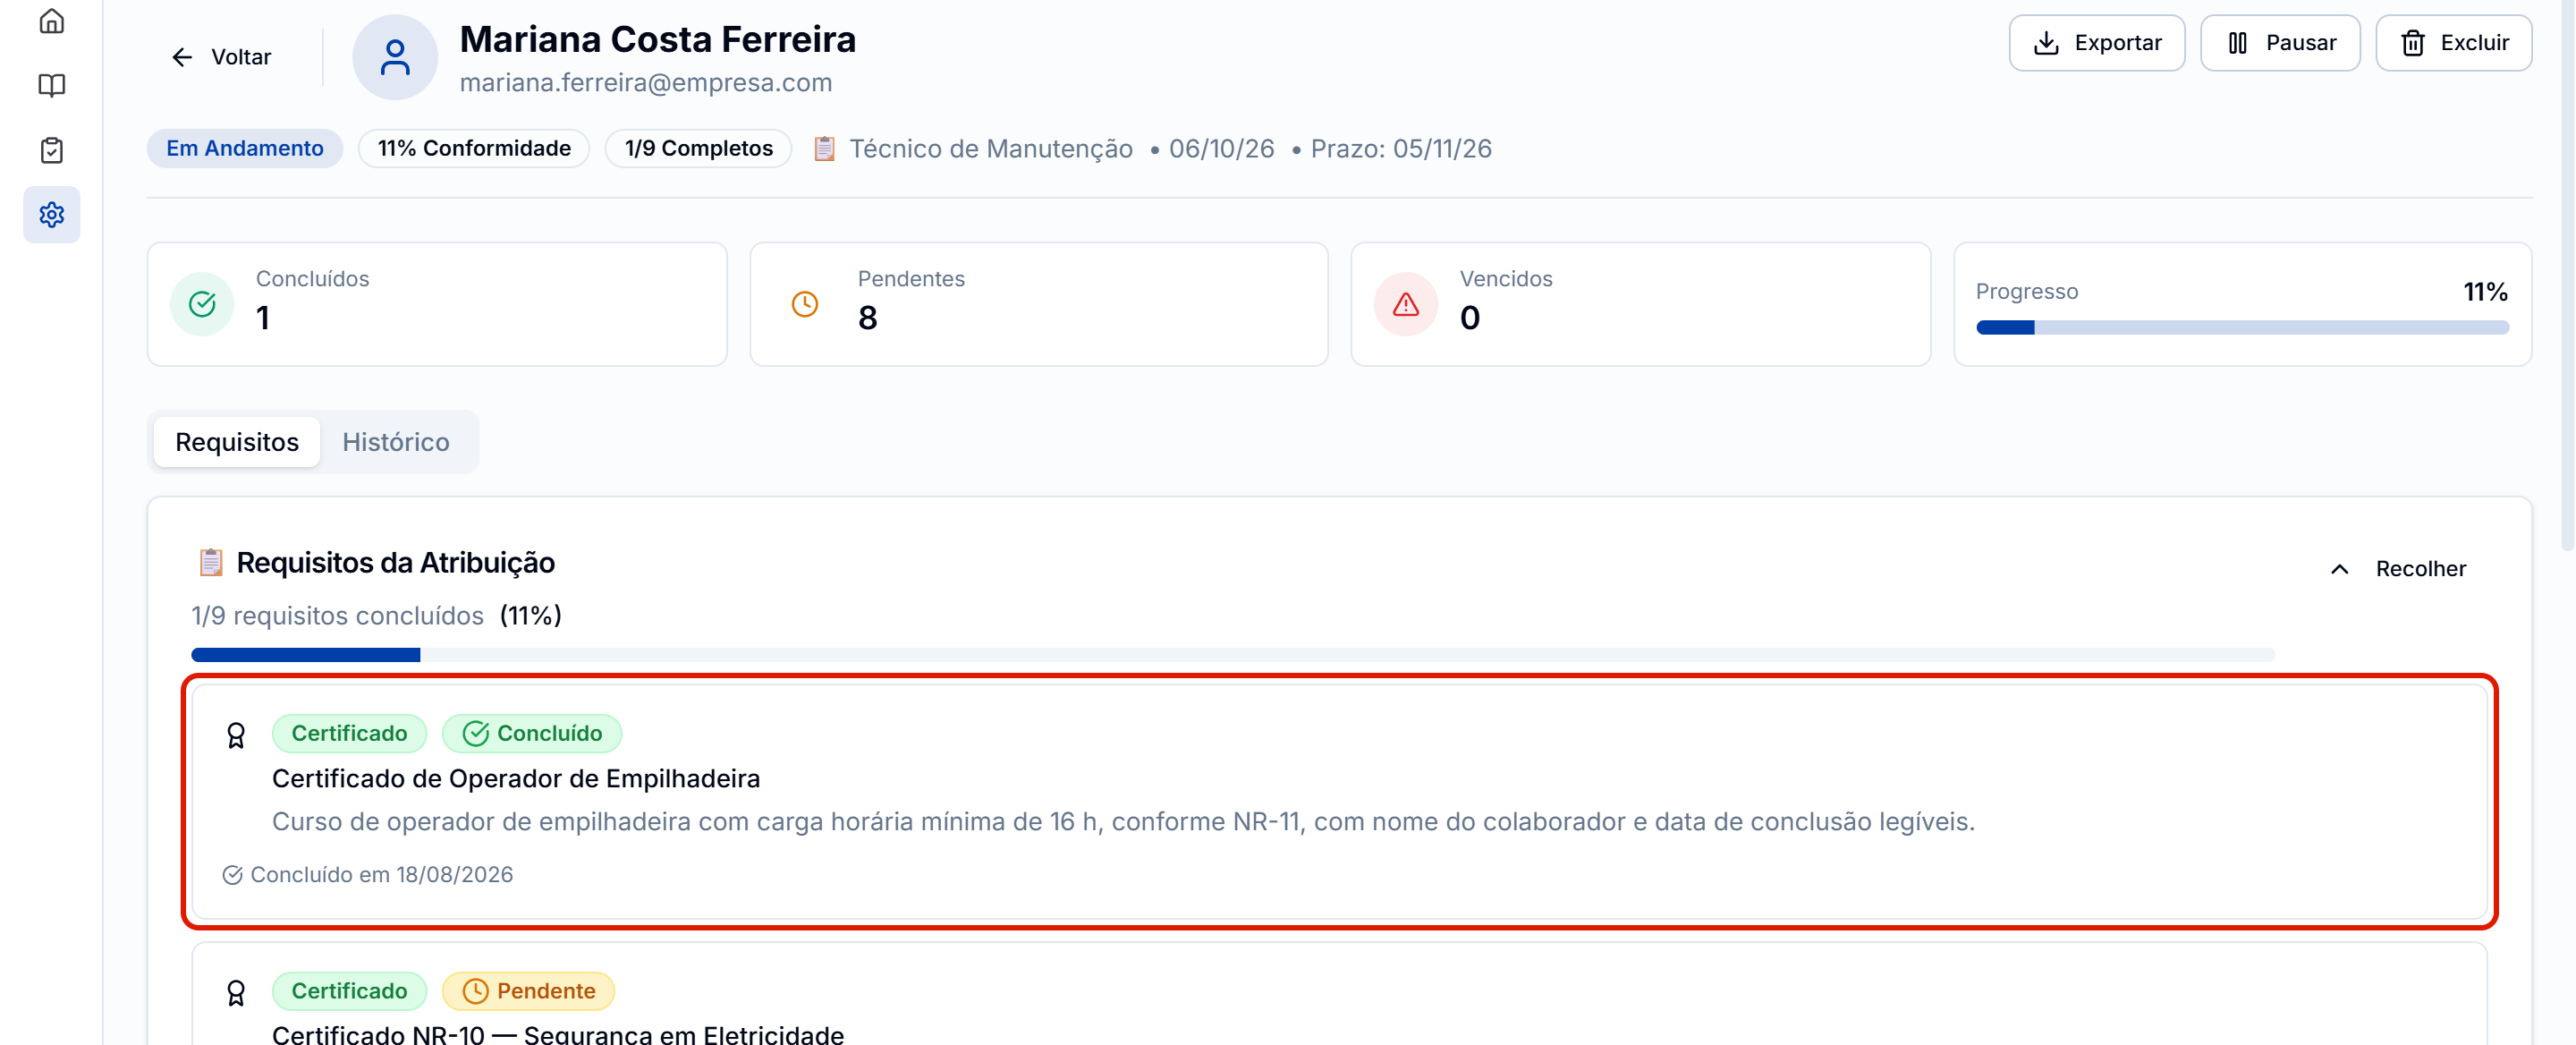Screen dimensions: 2576x1045
Task: Click the Concluídos green check icon
Action: tap(202, 304)
